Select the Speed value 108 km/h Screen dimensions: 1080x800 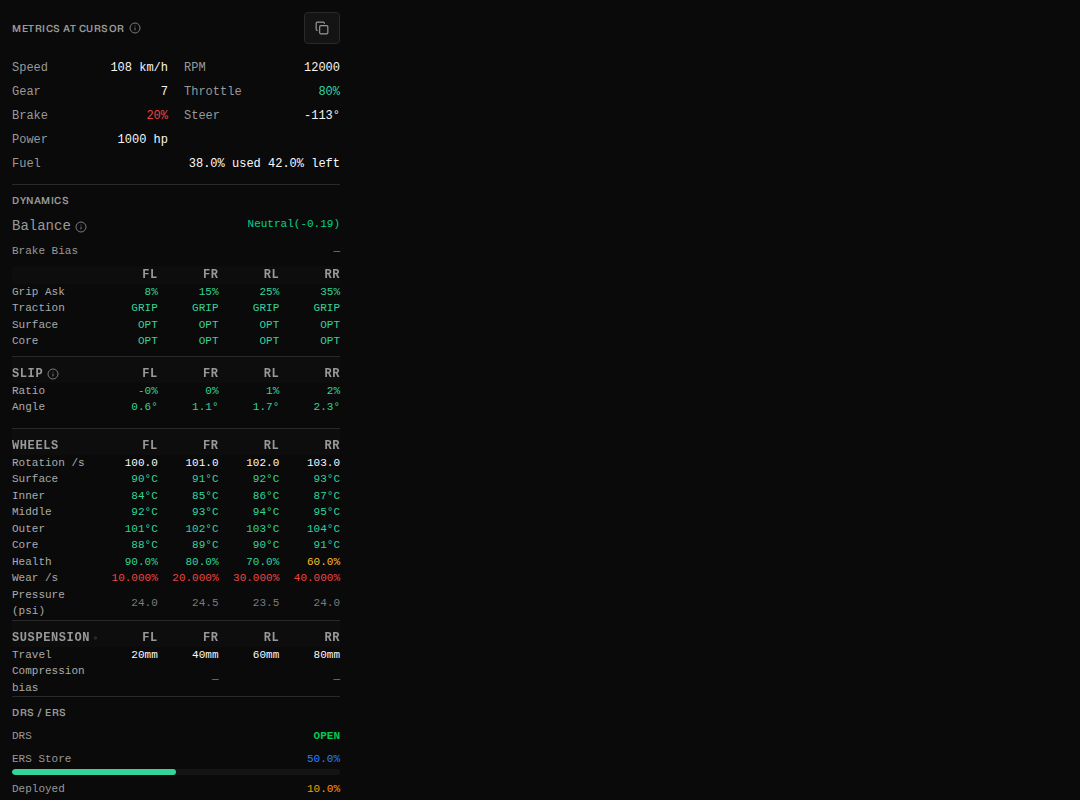tap(139, 67)
